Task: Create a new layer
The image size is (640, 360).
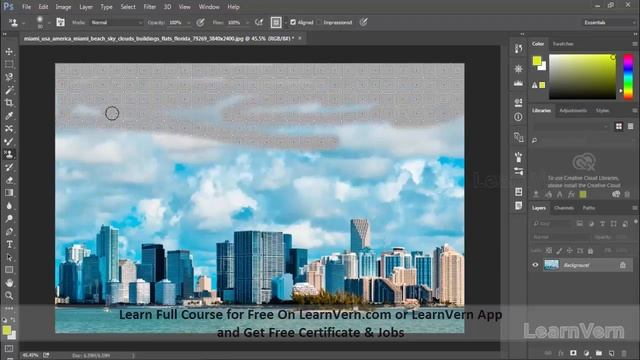Action: tap(611, 353)
